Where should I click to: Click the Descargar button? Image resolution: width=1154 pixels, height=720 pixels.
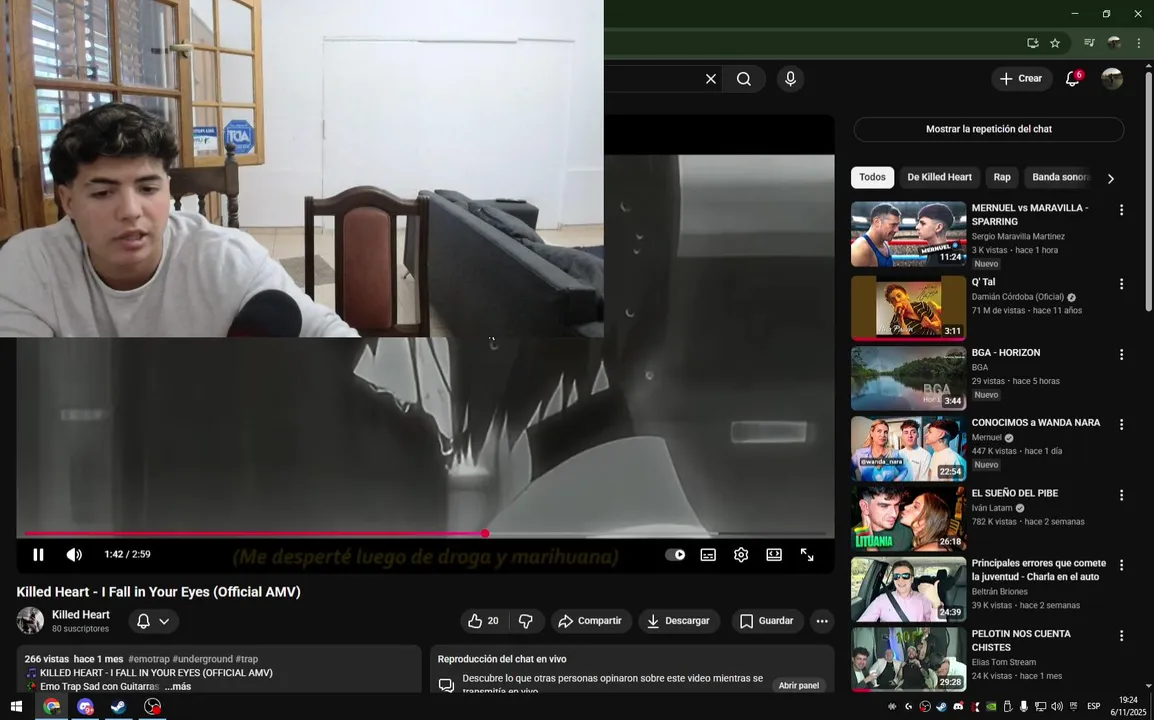(x=679, y=621)
